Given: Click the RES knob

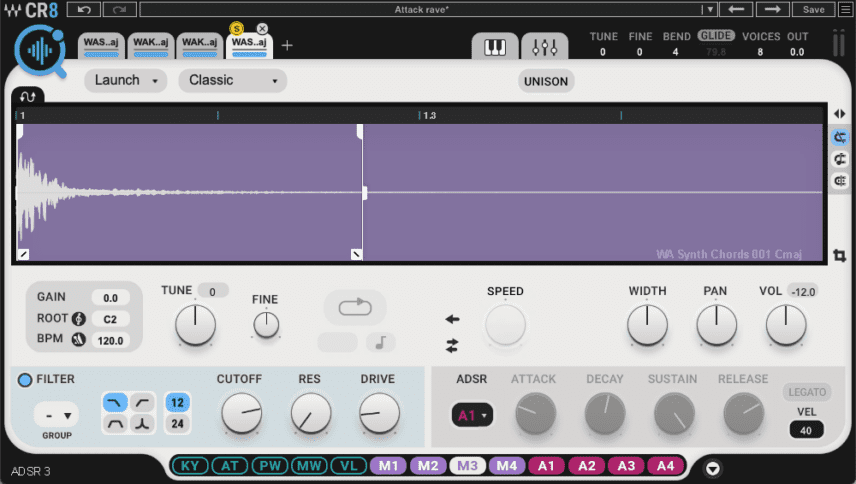Looking at the screenshot, I should click(311, 414).
